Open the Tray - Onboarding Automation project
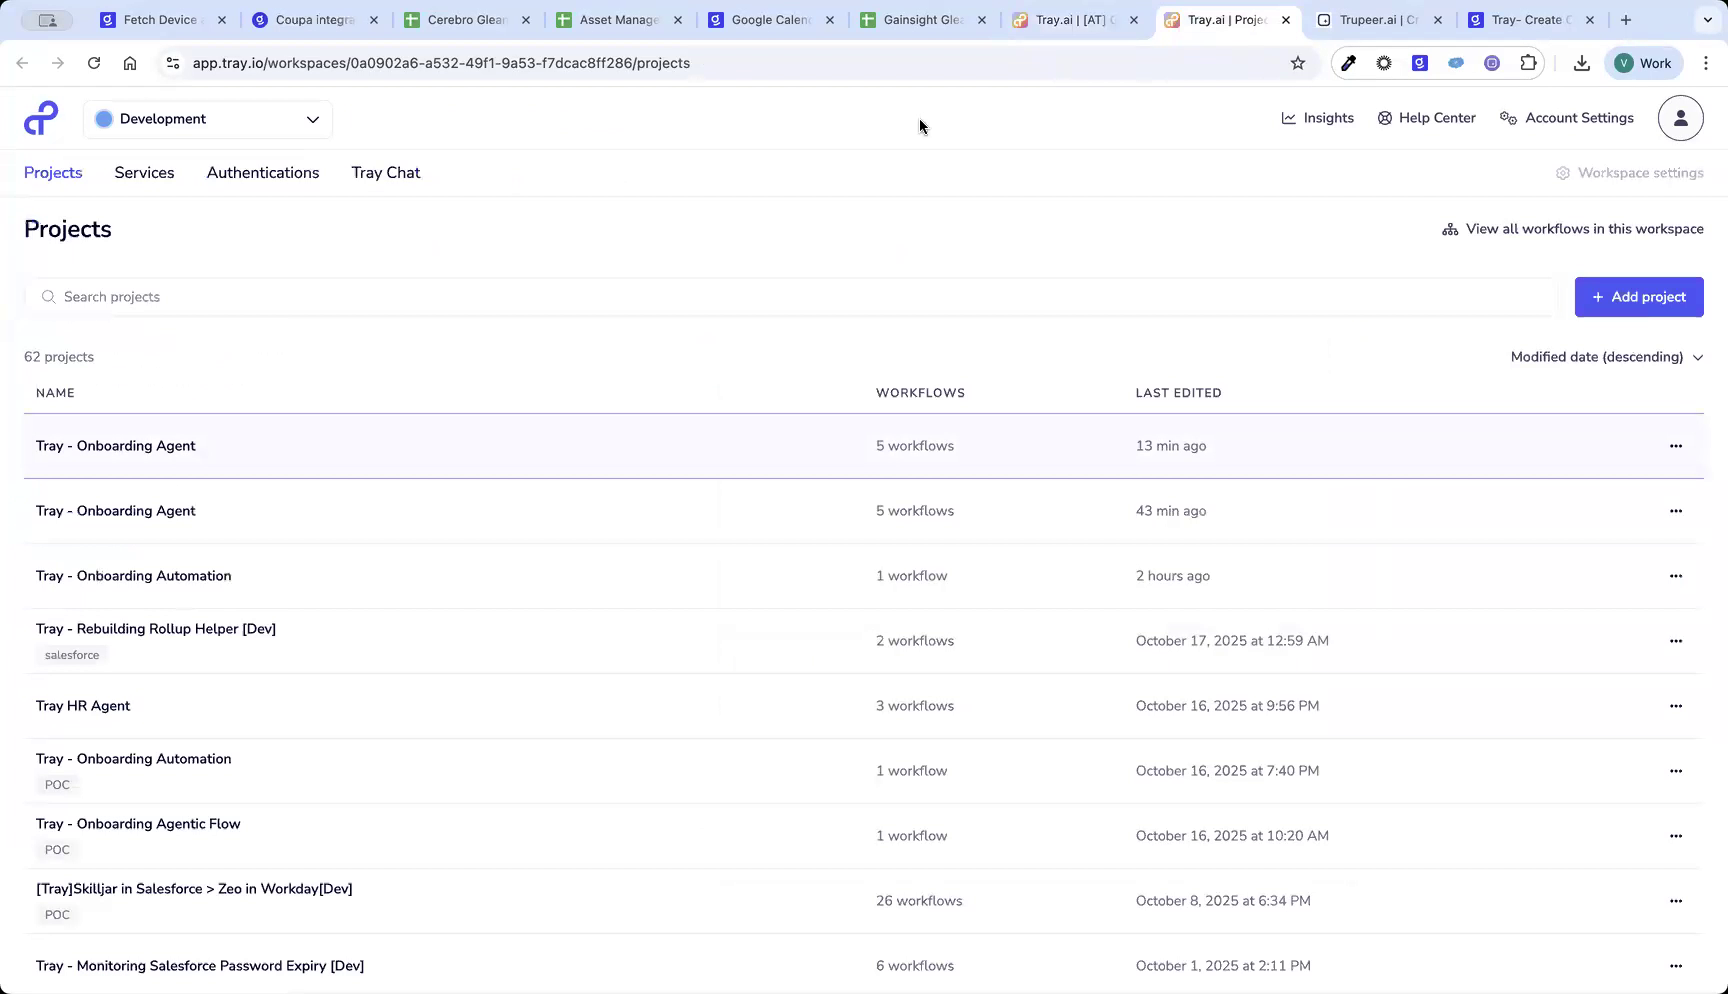 point(133,576)
